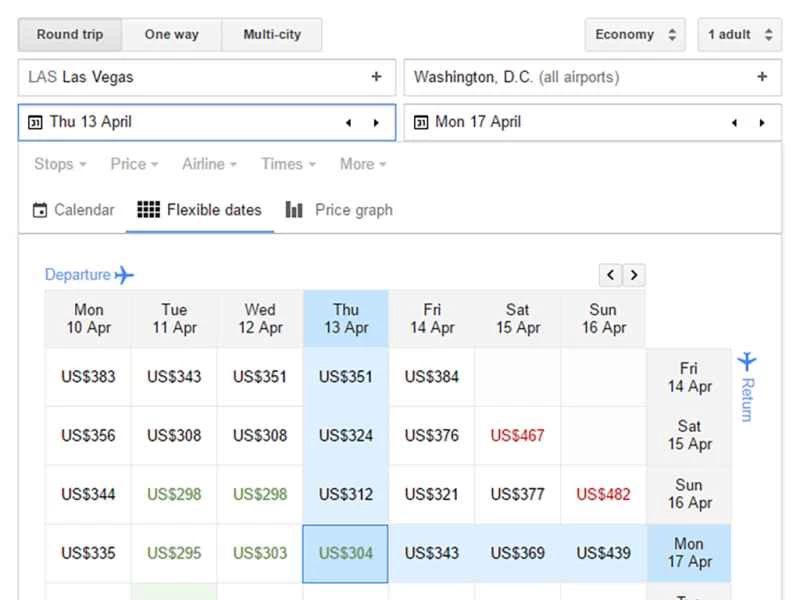Pick the US$482 fare for Sun 16 Apr
Image resolution: width=800 pixels, height=600 pixels.
603,494
